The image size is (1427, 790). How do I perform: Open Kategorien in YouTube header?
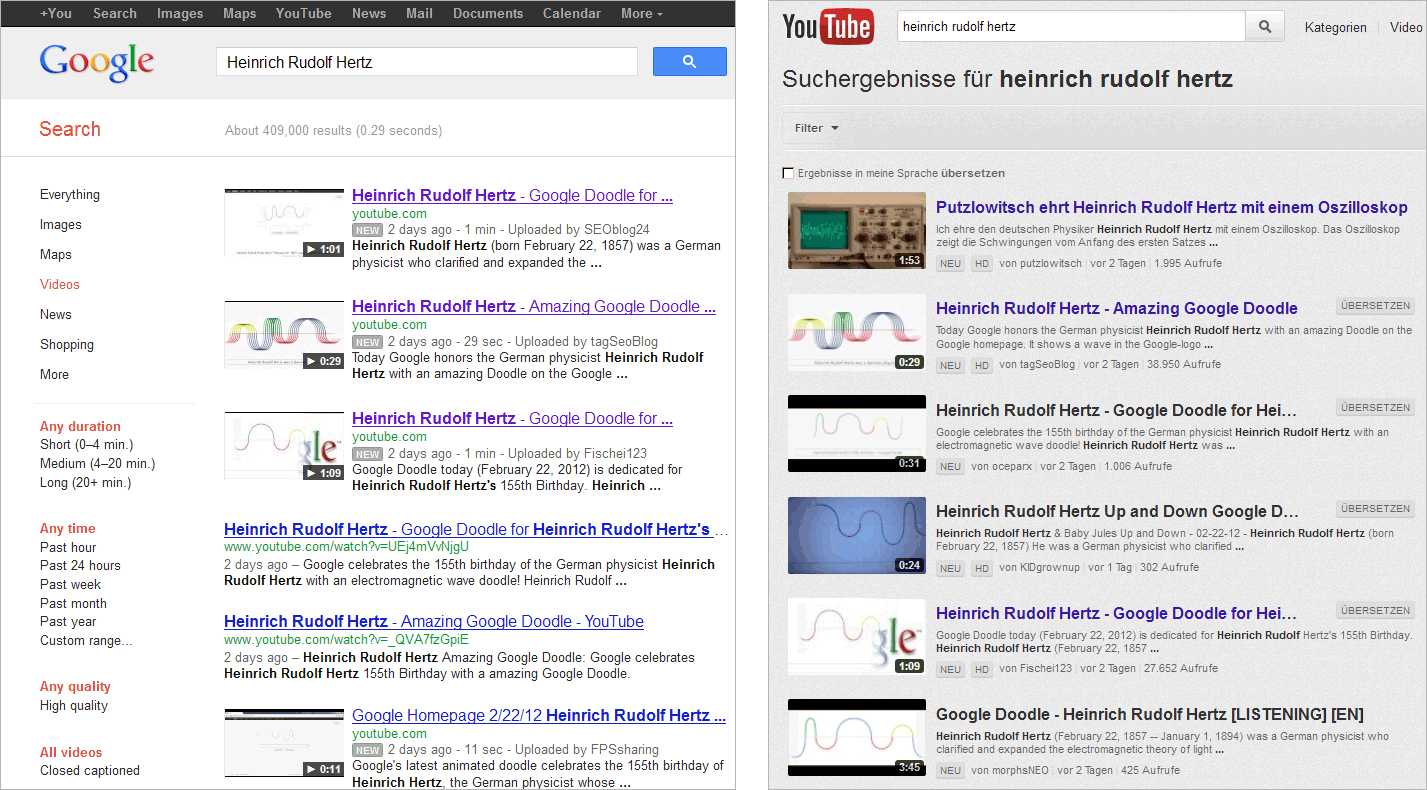tap(1335, 28)
